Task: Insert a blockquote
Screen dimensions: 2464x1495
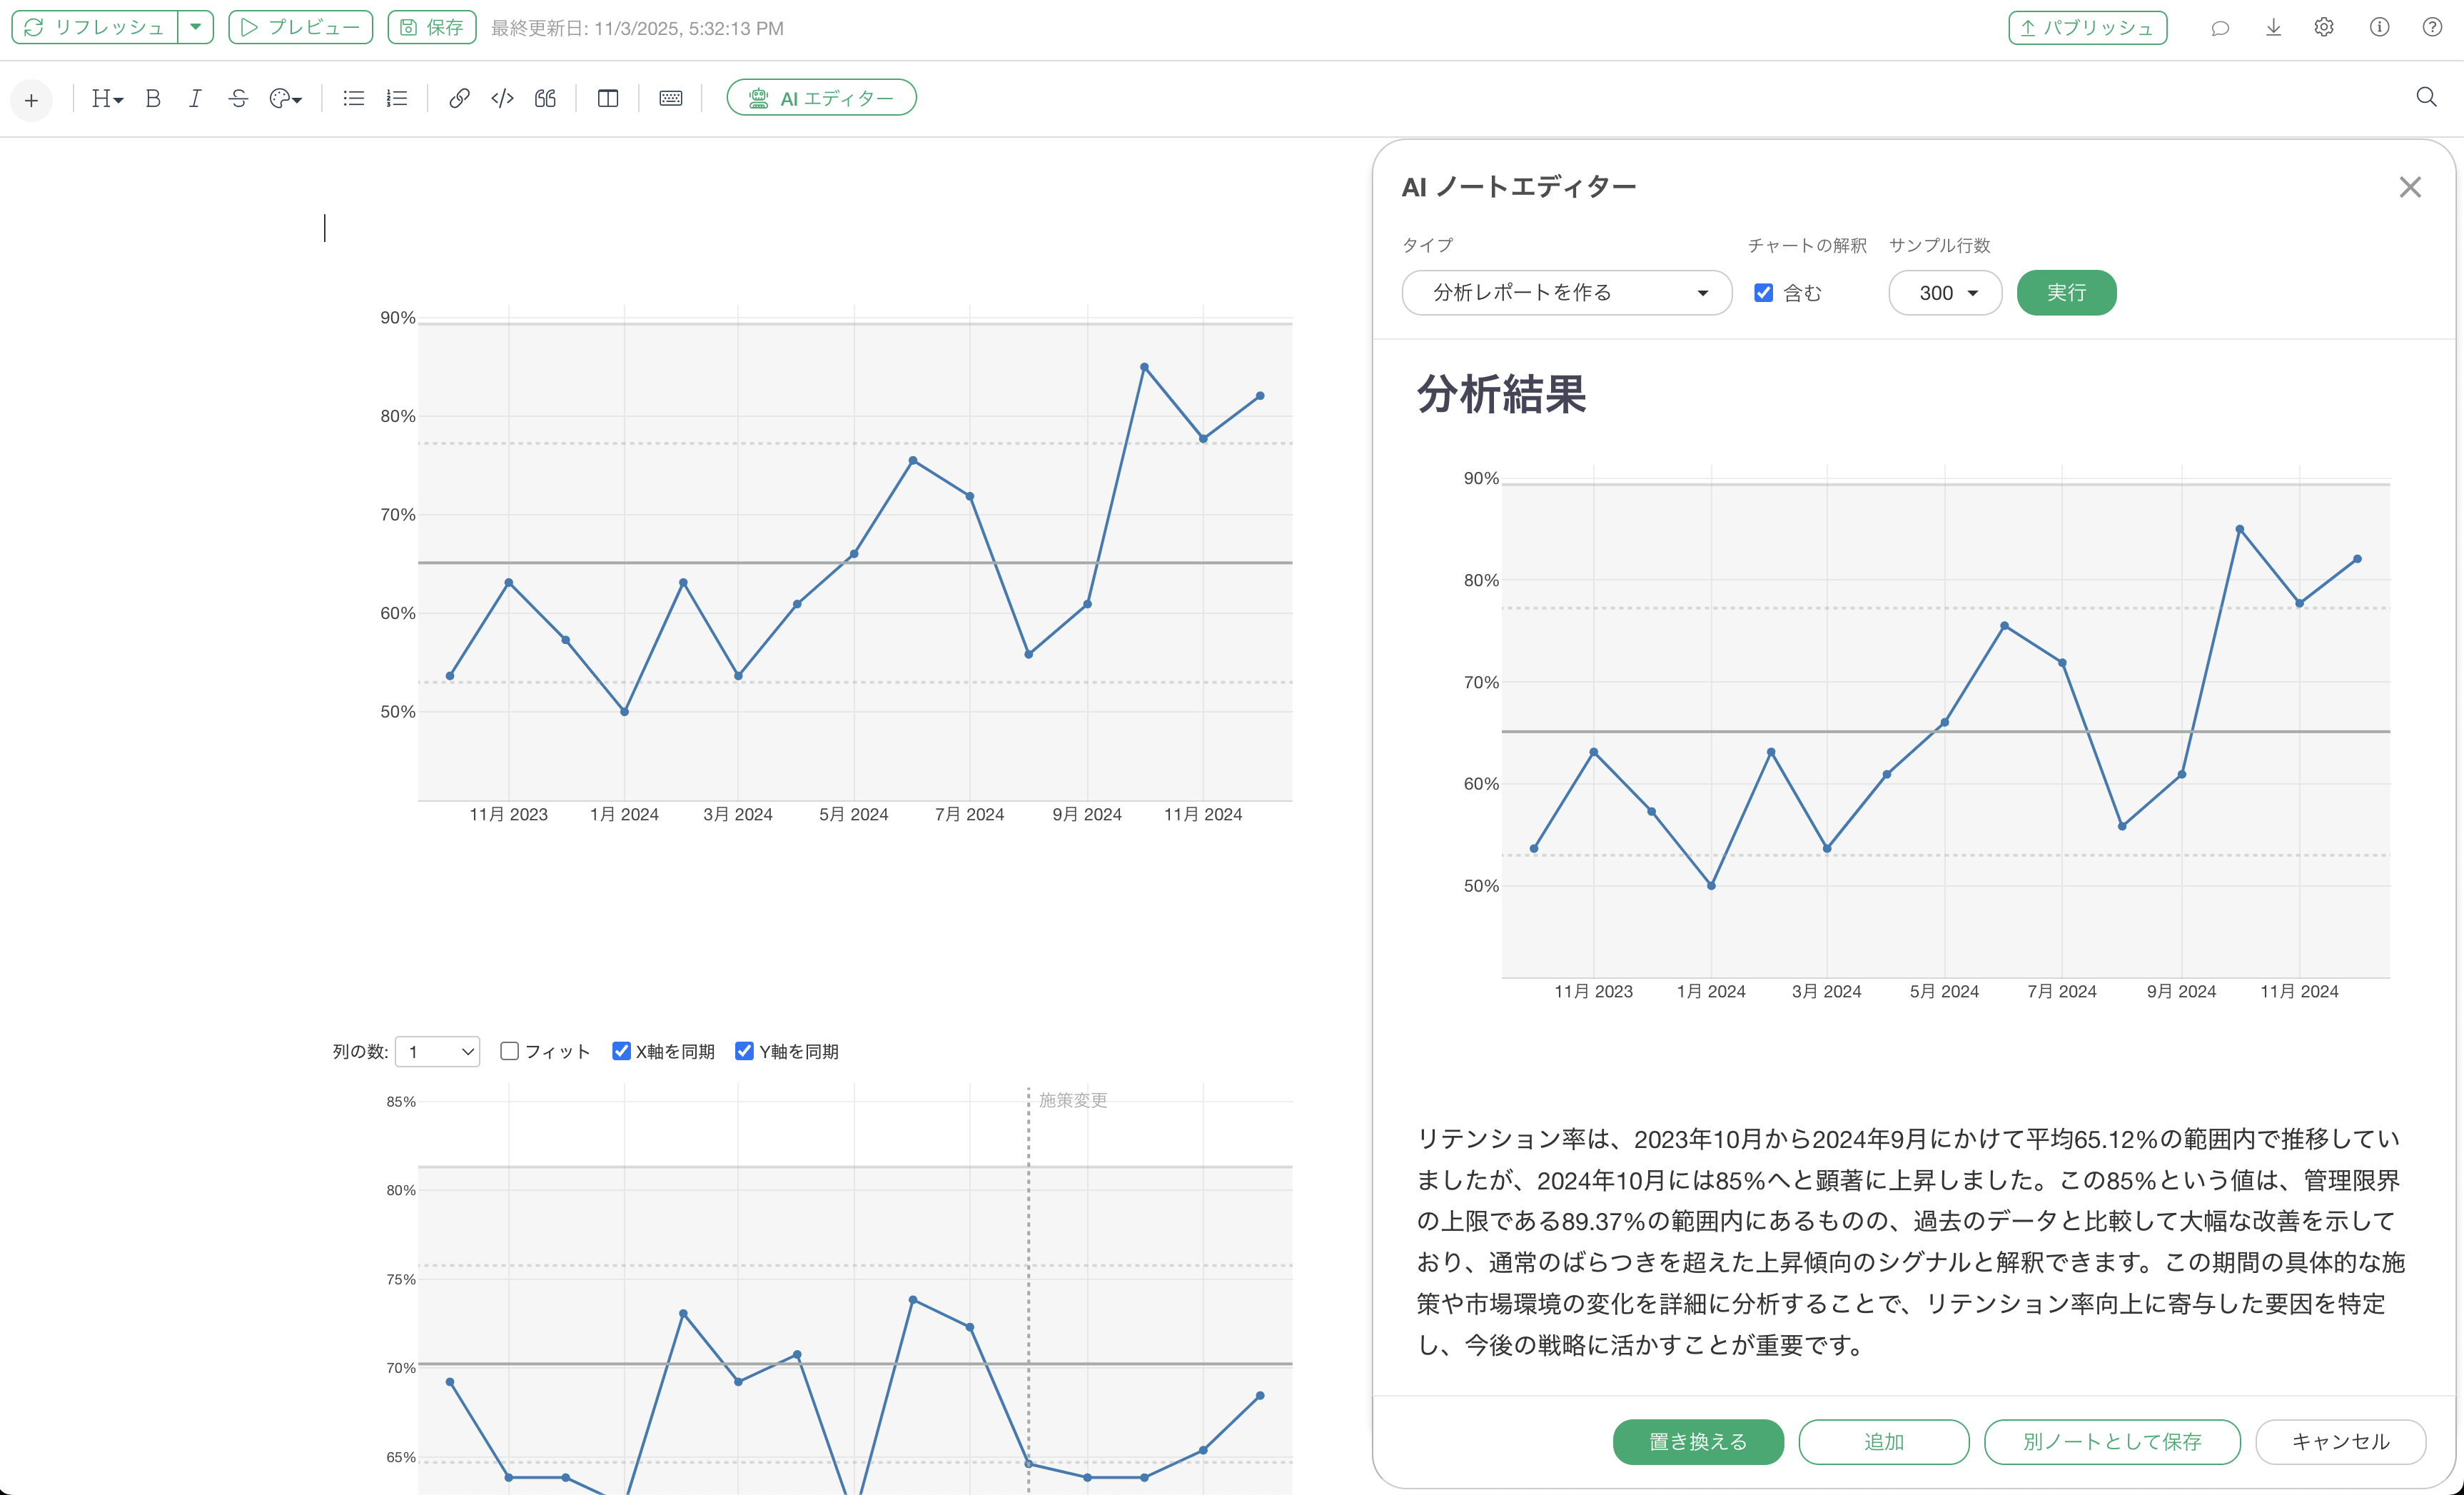Action: click(x=545, y=98)
